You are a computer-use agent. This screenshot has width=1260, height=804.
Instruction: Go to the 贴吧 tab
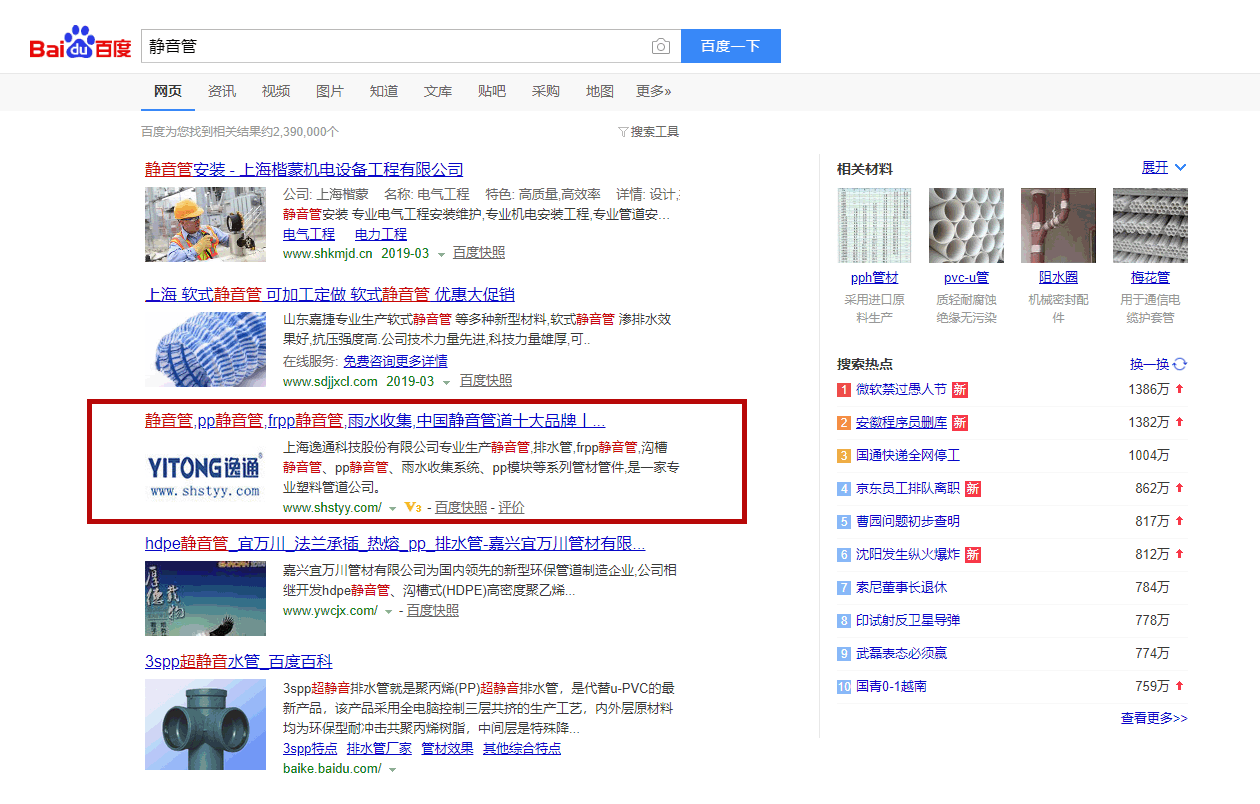tap(492, 91)
